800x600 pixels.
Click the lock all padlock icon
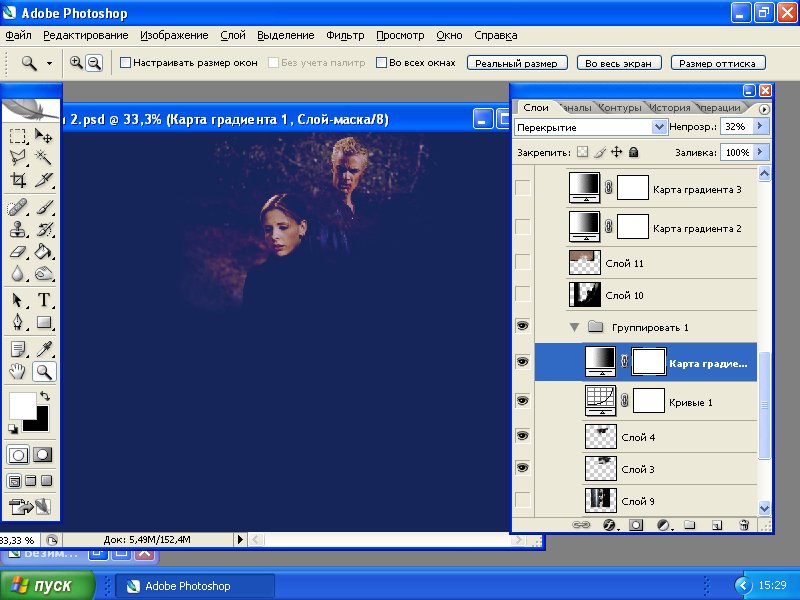point(633,152)
